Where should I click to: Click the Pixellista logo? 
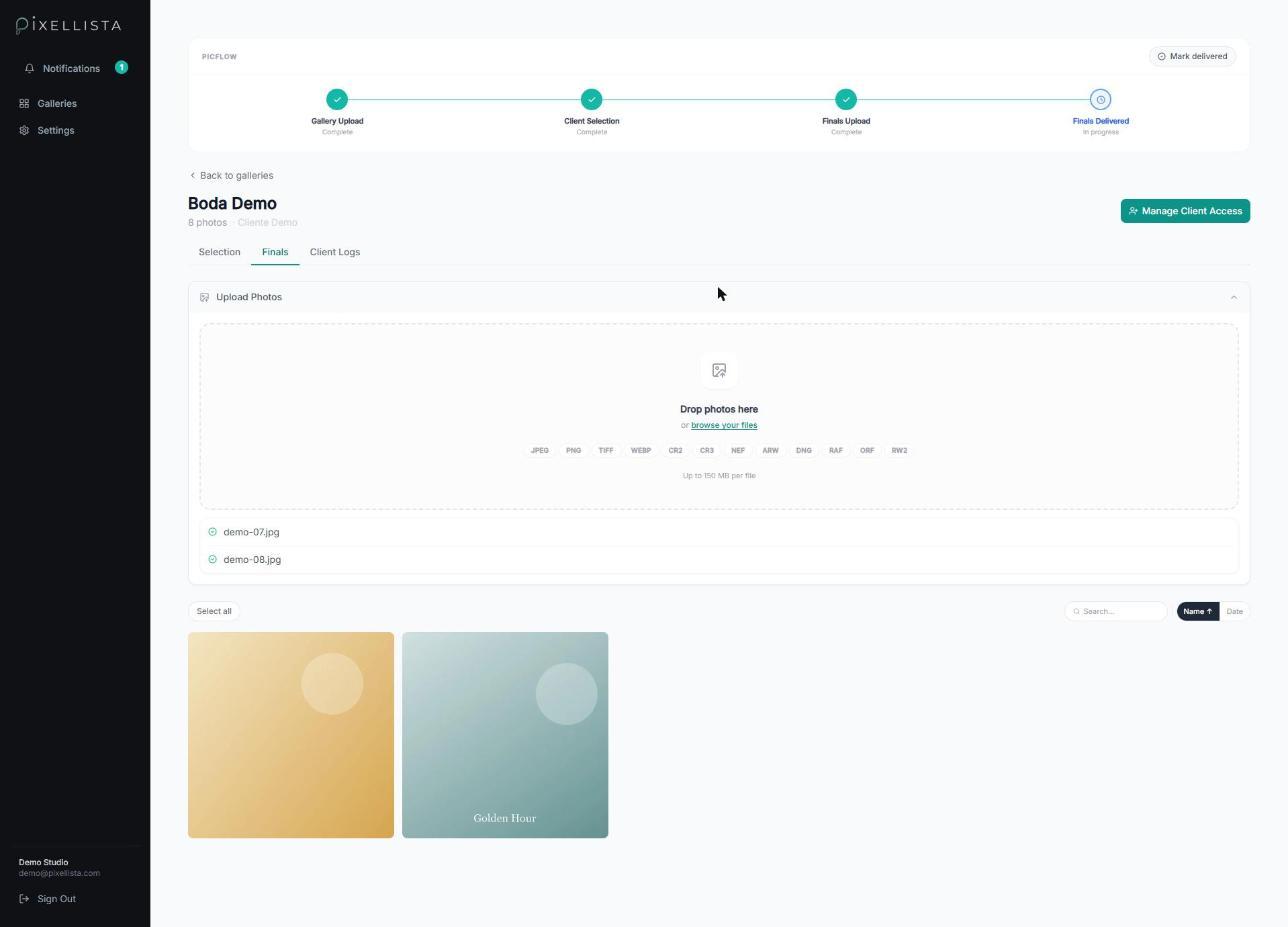[68, 25]
